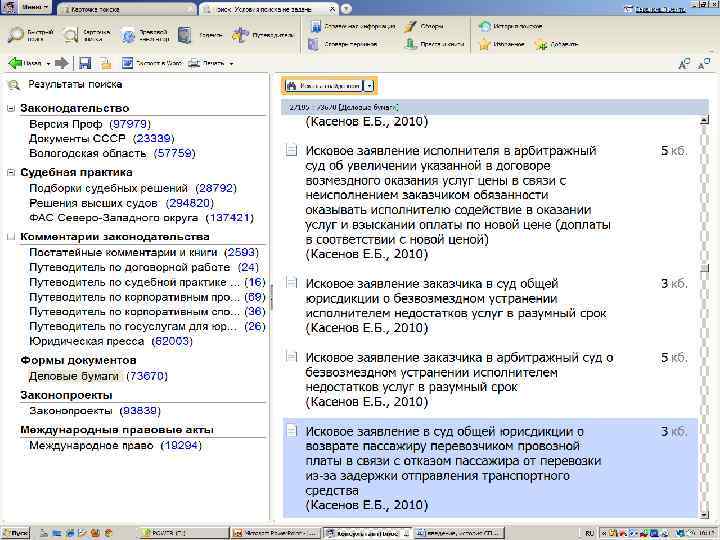Go back with the green Назад arrow

tap(16, 63)
